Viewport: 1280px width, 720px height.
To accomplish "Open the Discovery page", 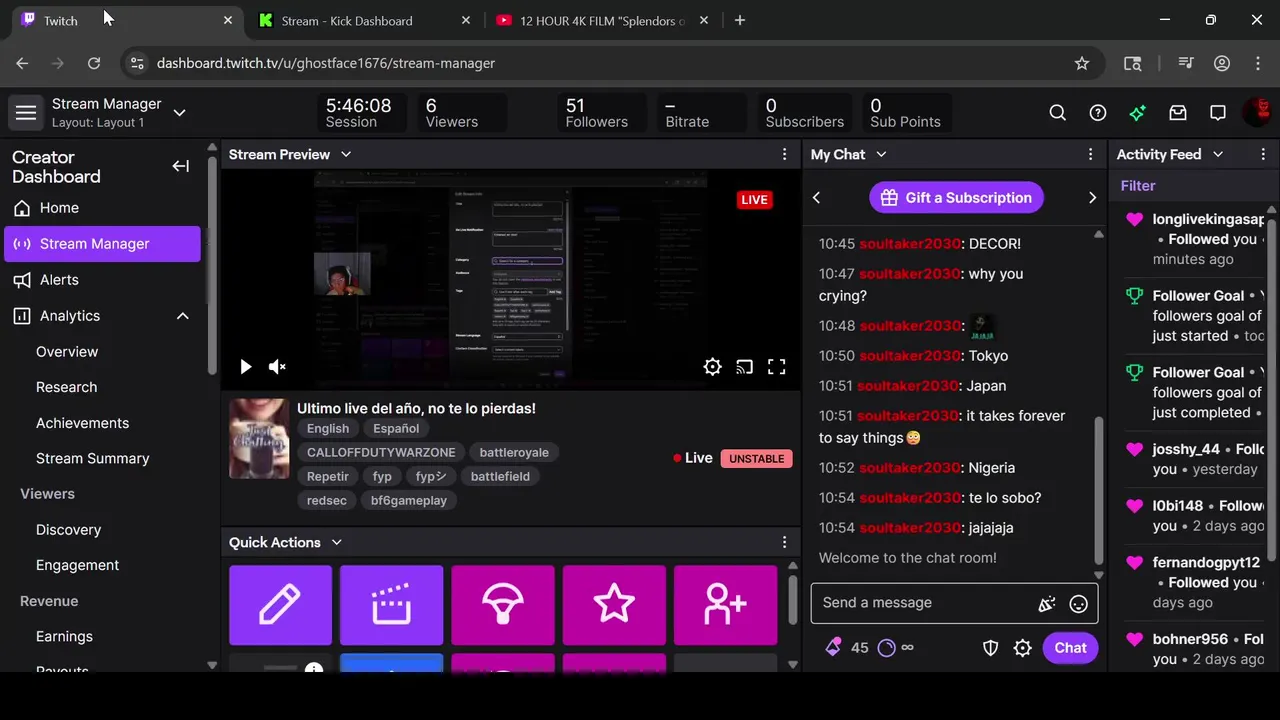I will pyautogui.click(x=68, y=530).
